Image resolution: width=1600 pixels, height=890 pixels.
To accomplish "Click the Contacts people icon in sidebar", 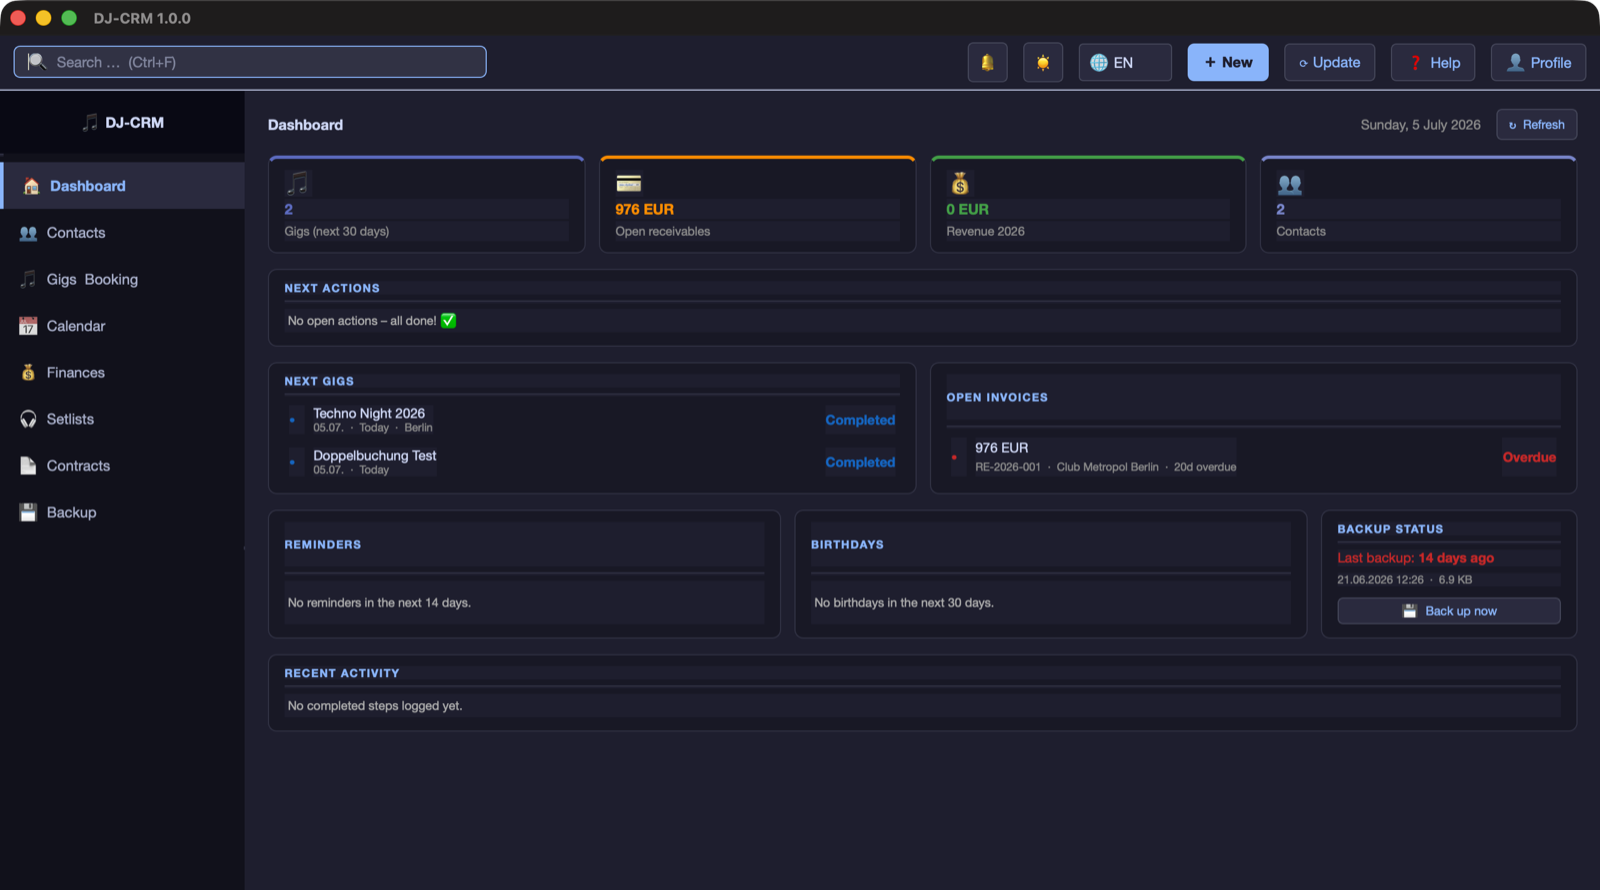I will pos(28,233).
